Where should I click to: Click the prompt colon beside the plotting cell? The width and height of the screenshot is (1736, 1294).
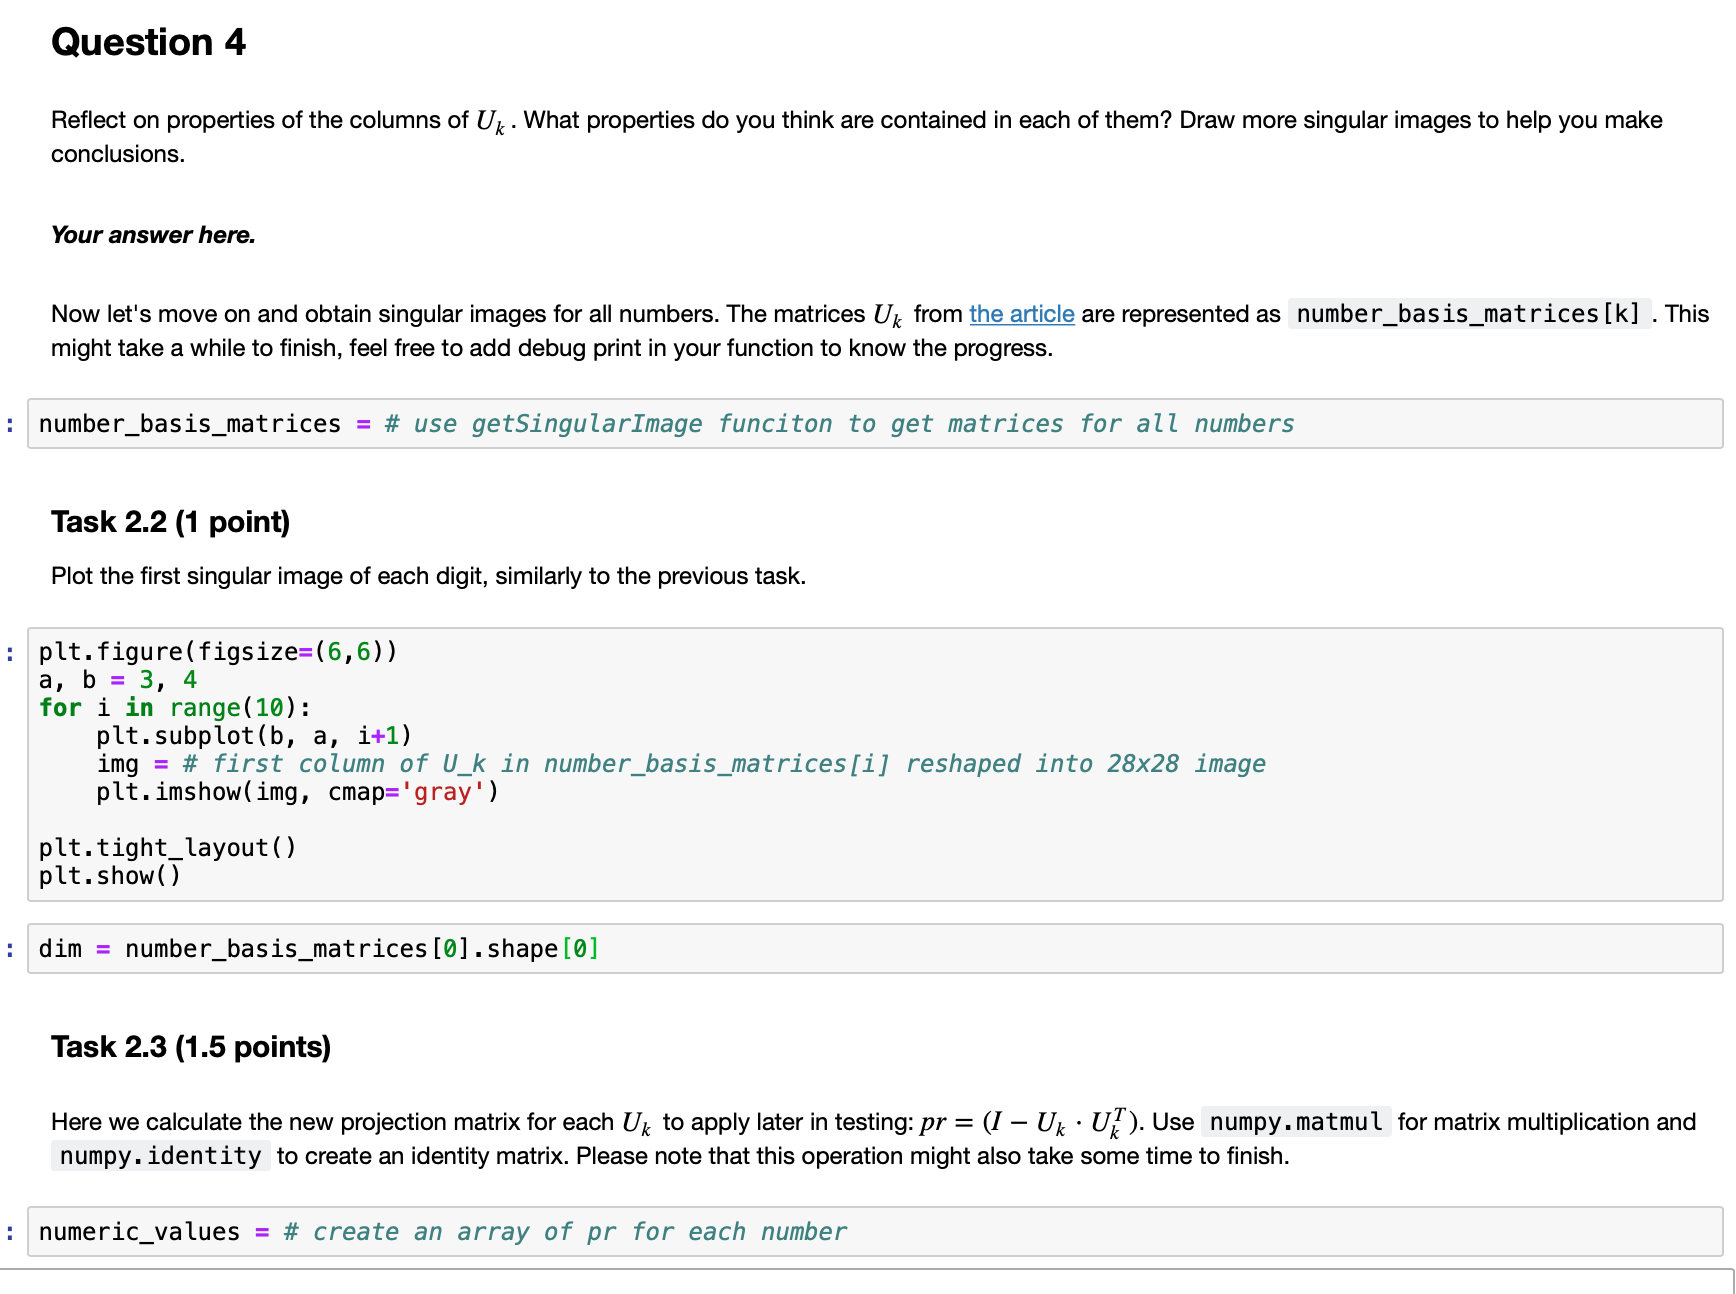9,652
